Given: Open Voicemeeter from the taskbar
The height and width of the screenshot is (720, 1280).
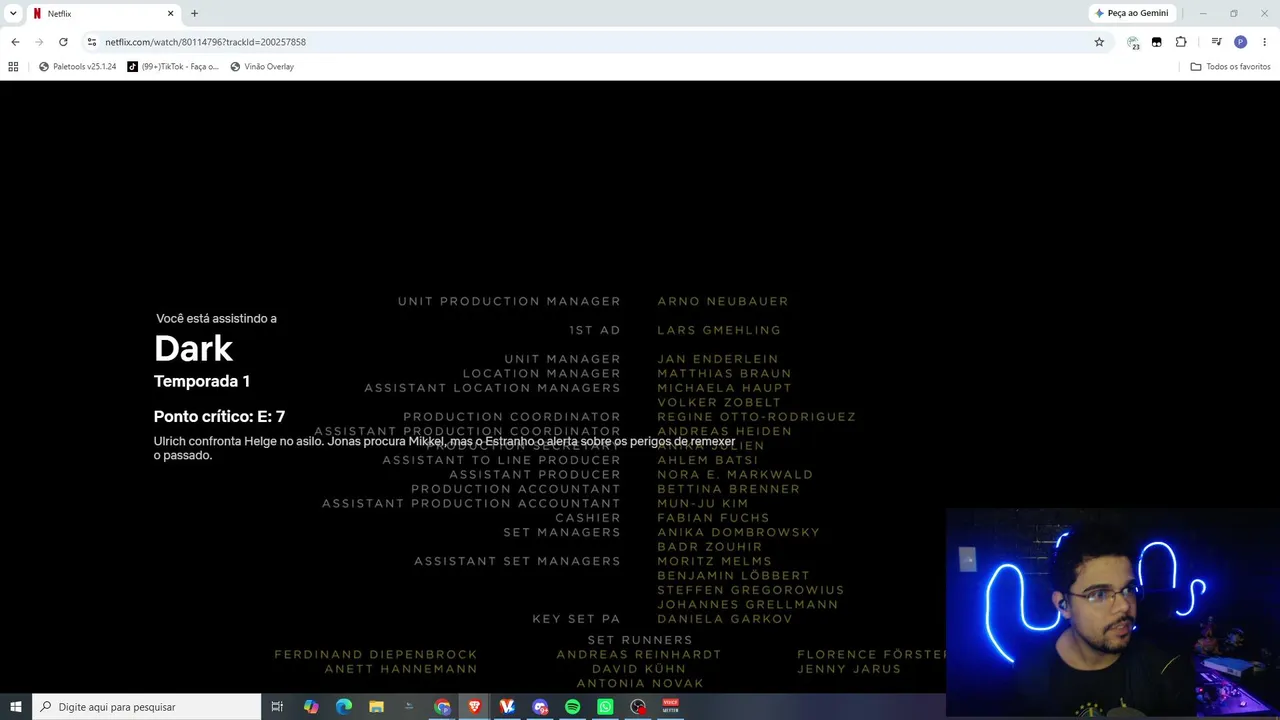Looking at the screenshot, I should point(671,707).
